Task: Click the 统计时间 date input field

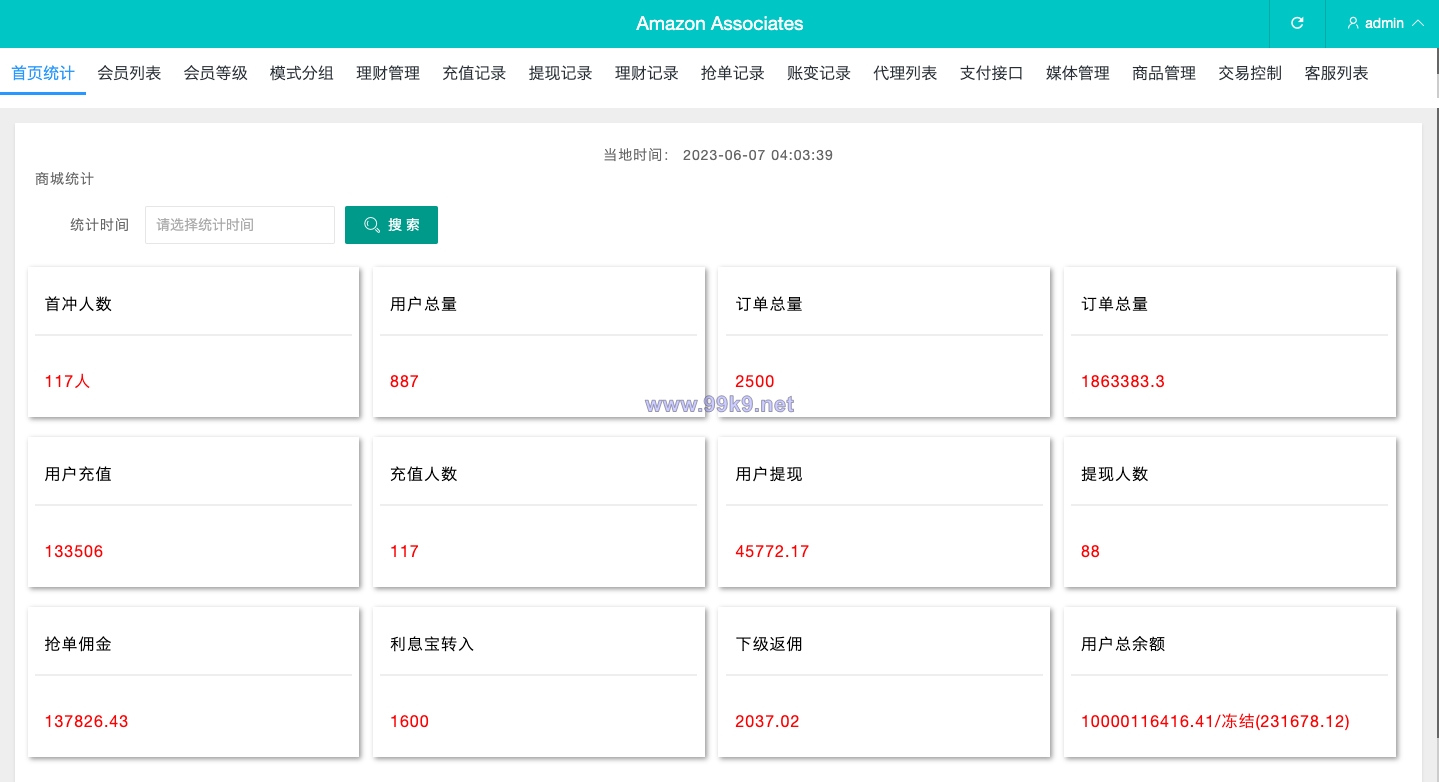Action: [x=240, y=225]
